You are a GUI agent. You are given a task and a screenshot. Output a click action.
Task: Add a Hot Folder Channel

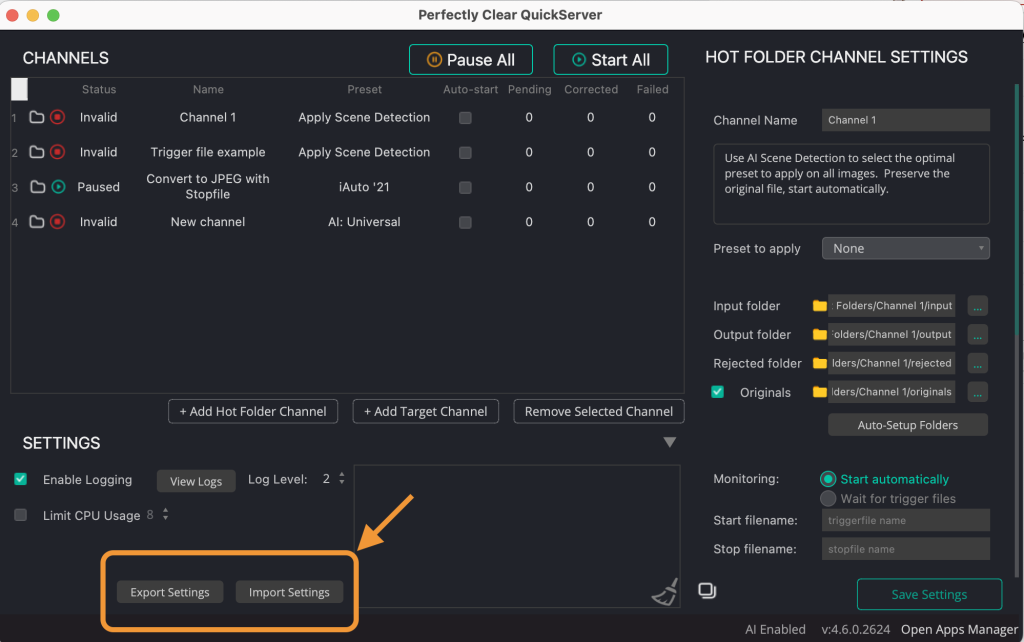(x=253, y=411)
